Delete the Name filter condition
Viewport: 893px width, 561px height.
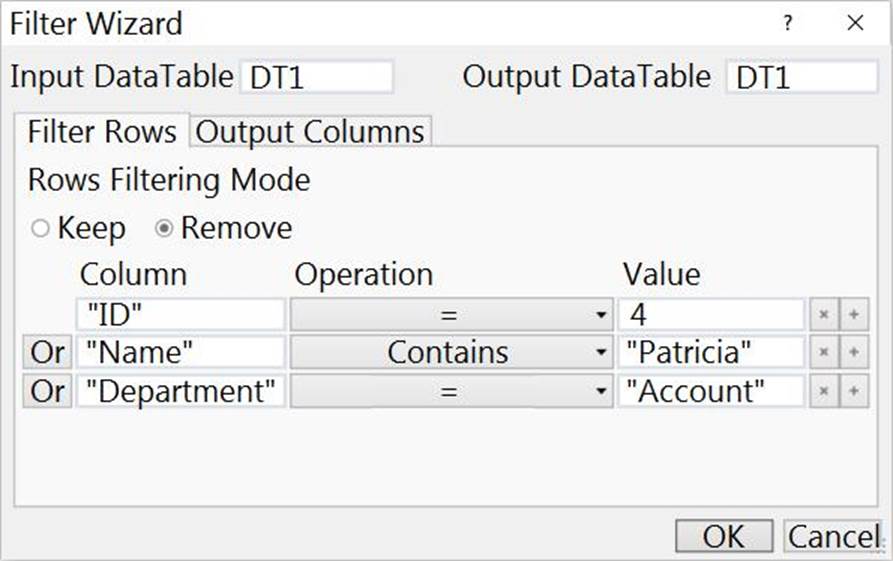(825, 353)
